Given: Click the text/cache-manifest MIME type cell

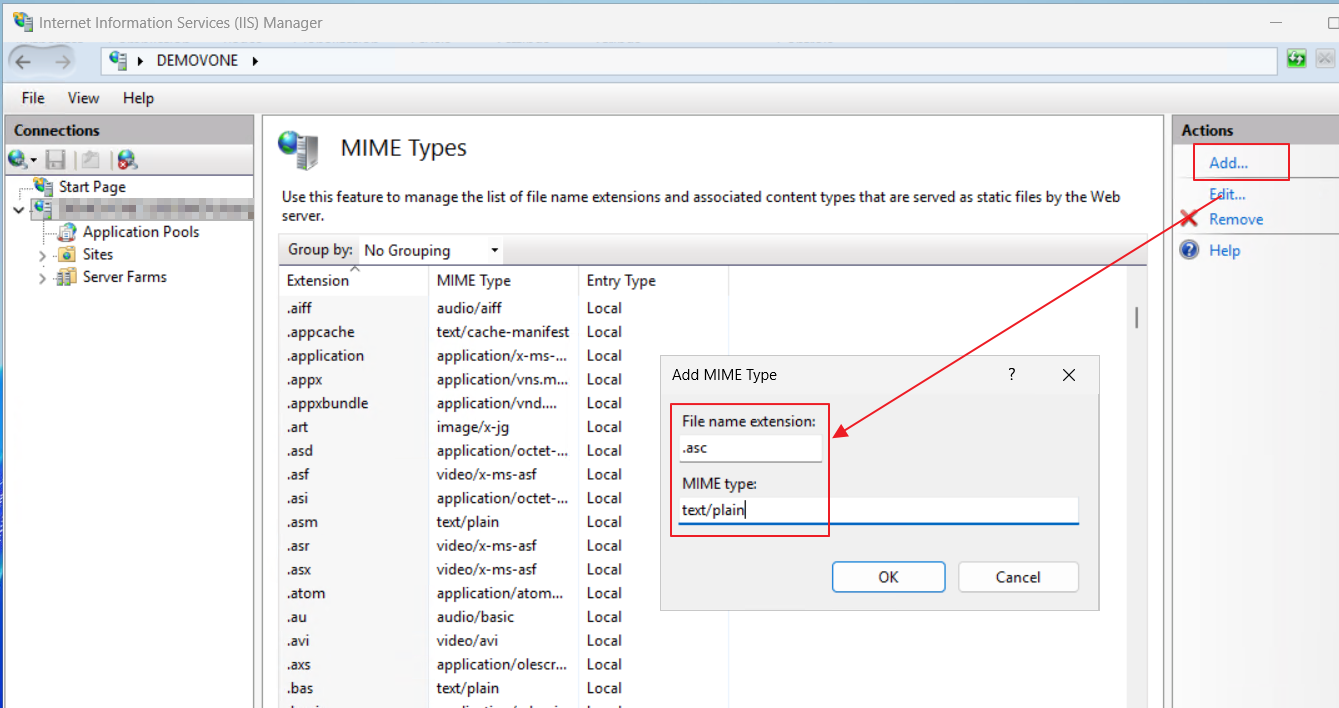Looking at the screenshot, I should click(x=503, y=332).
